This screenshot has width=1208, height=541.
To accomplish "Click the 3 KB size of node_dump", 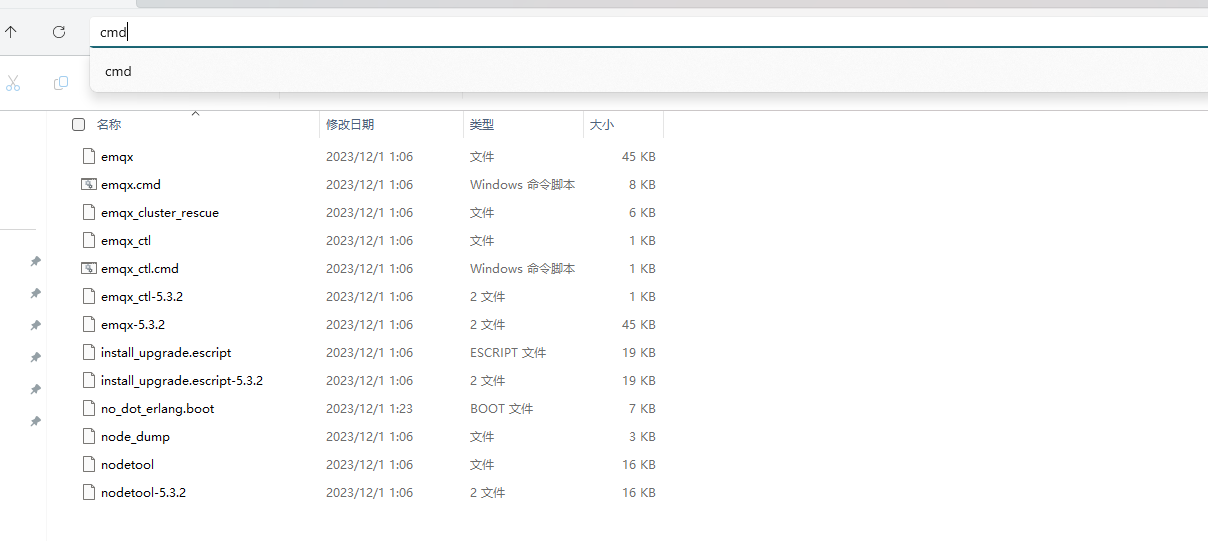I will pos(642,437).
